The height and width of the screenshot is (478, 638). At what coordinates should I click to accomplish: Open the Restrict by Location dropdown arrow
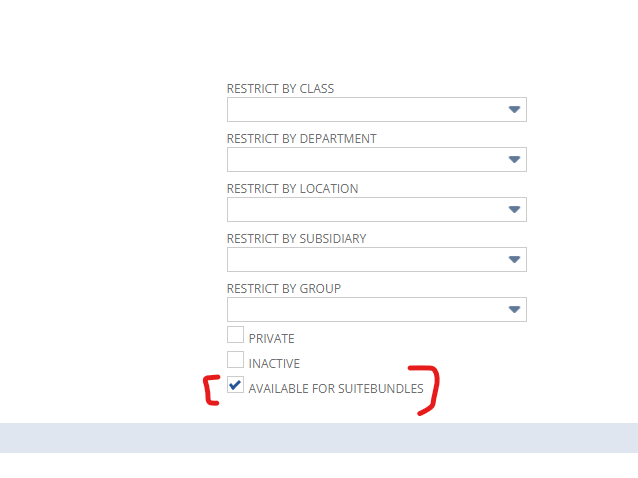tap(514, 209)
